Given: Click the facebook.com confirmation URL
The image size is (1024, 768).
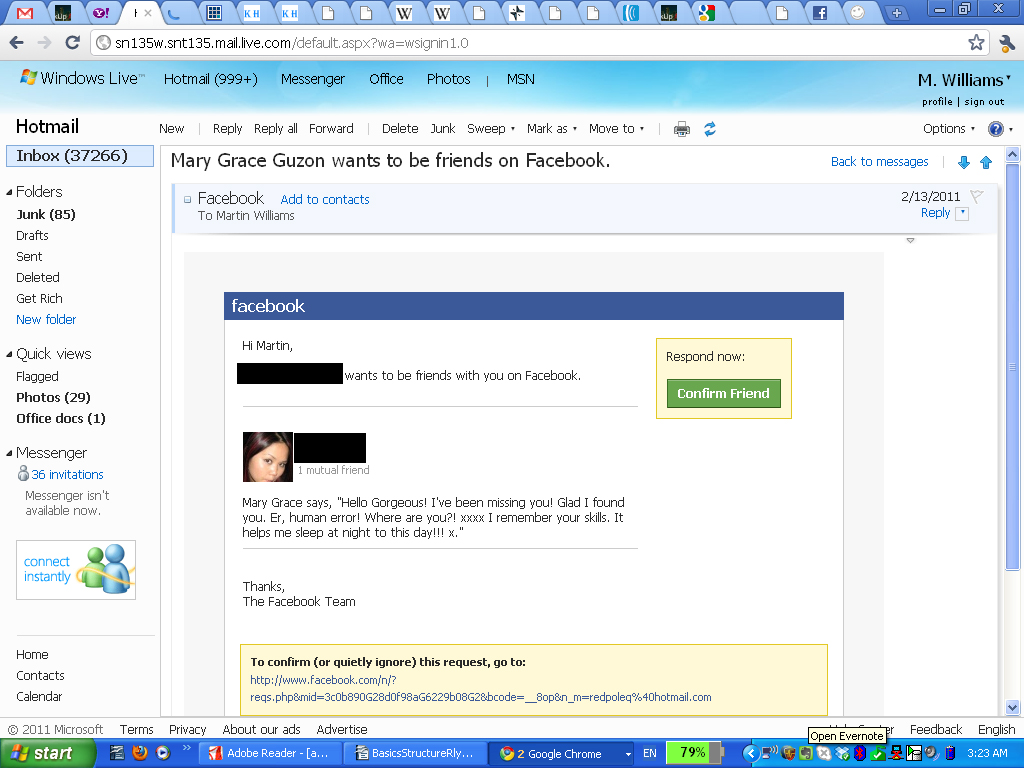Looking at the screenshot, I should (481, 688).
